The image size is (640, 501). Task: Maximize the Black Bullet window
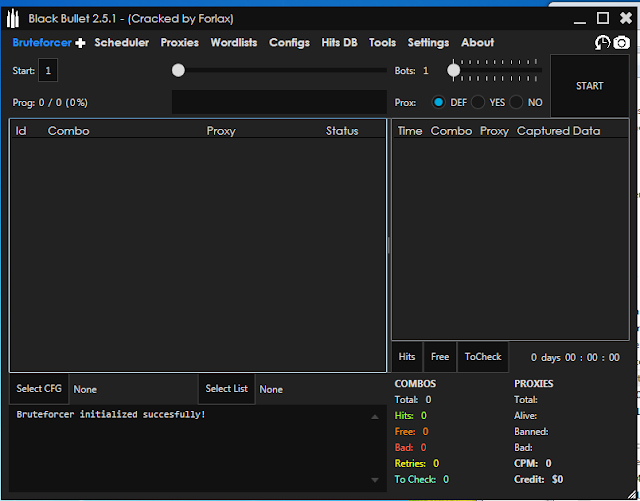(603, 17)
